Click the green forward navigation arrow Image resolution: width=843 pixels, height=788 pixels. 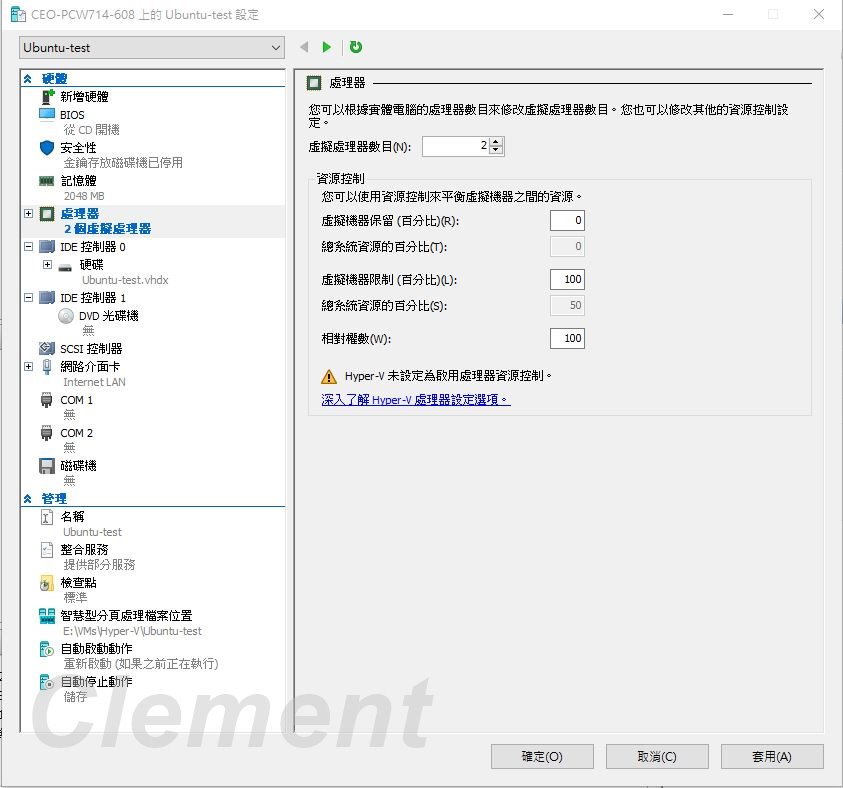click(x=326, y=47)
